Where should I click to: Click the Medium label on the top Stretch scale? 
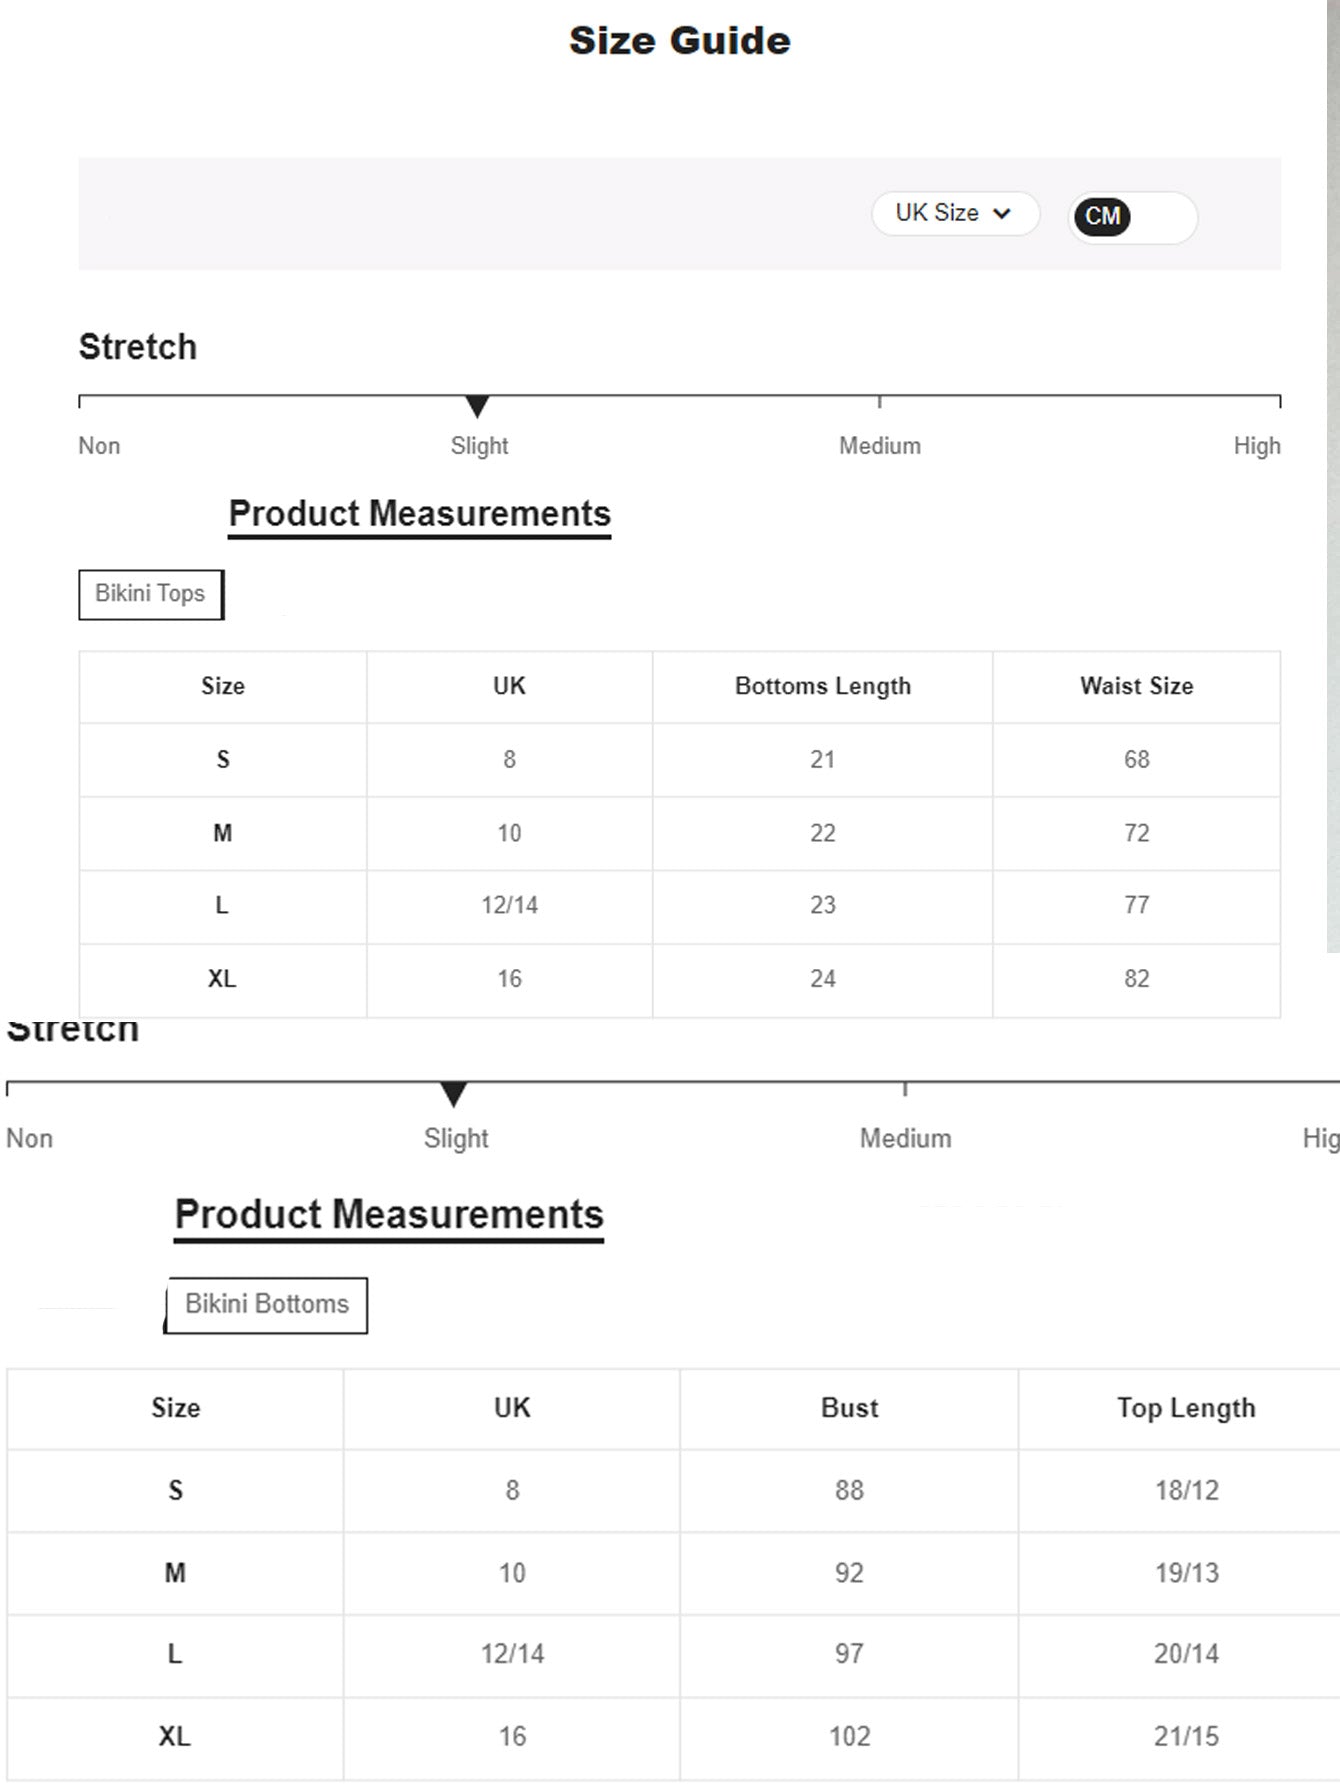tap(879, 446)
